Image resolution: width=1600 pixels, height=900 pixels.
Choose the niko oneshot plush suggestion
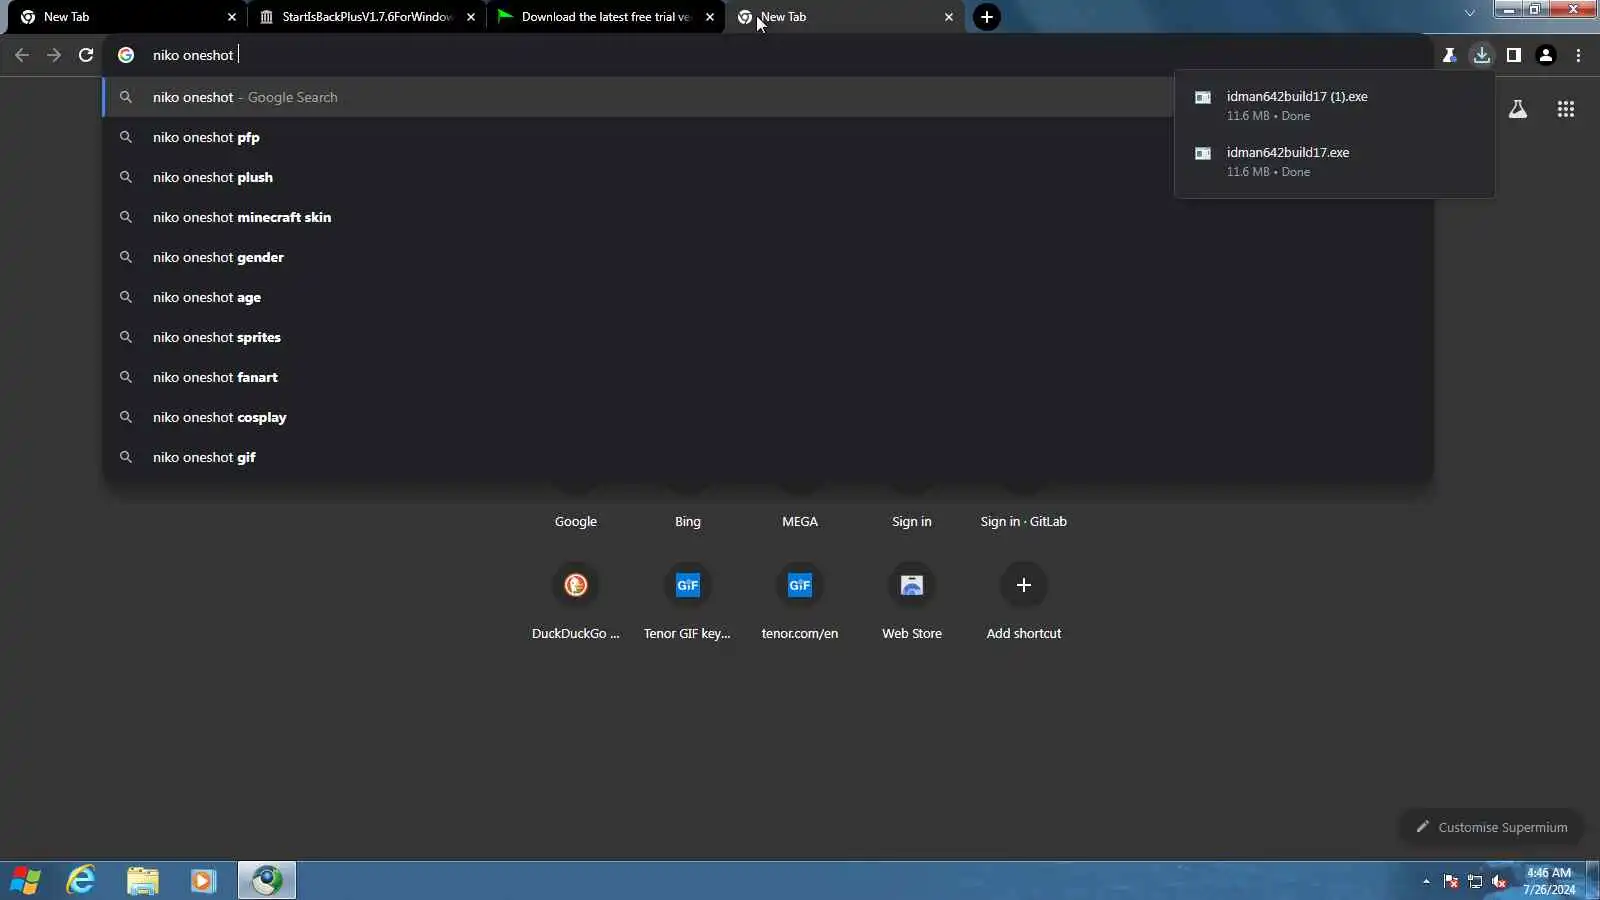[768, 177]
